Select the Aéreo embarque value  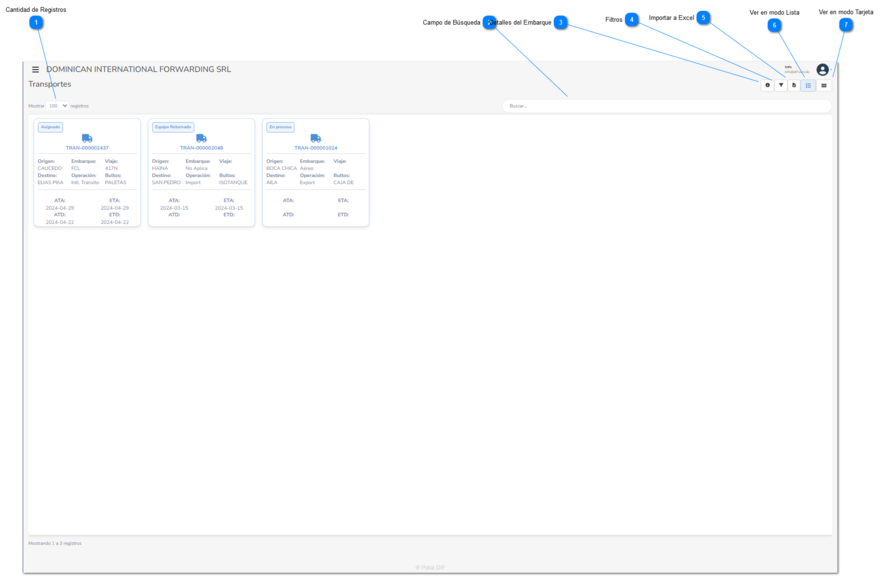click(307, 168)
